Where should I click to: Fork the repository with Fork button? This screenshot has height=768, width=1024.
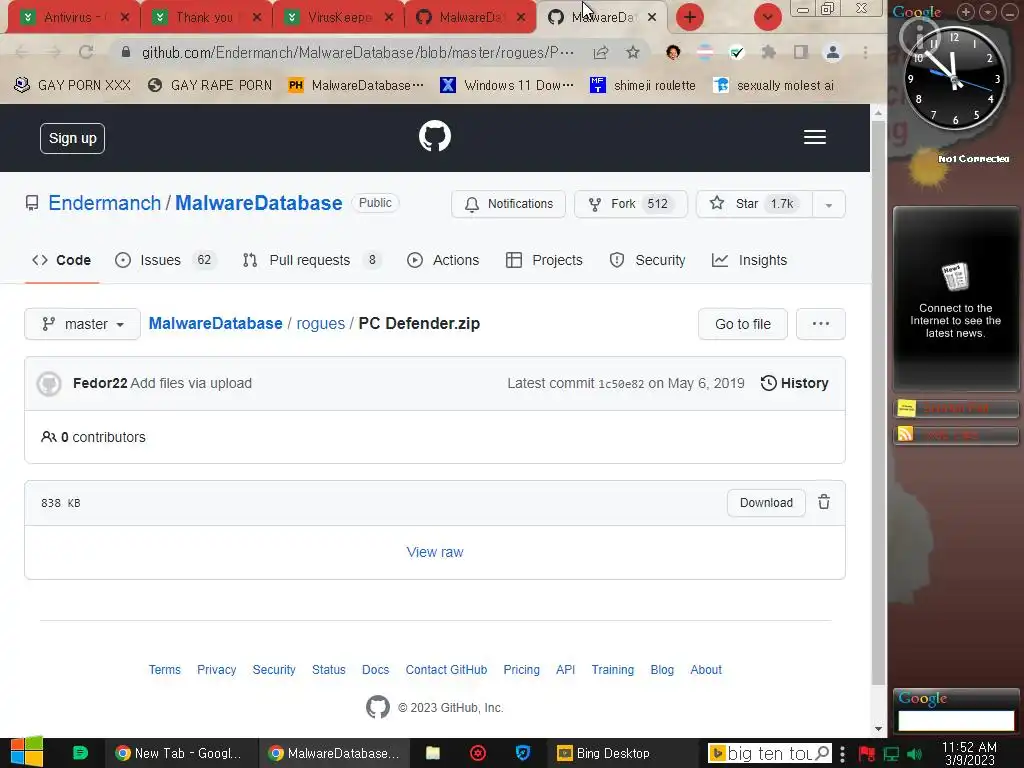tap(631, 204)
